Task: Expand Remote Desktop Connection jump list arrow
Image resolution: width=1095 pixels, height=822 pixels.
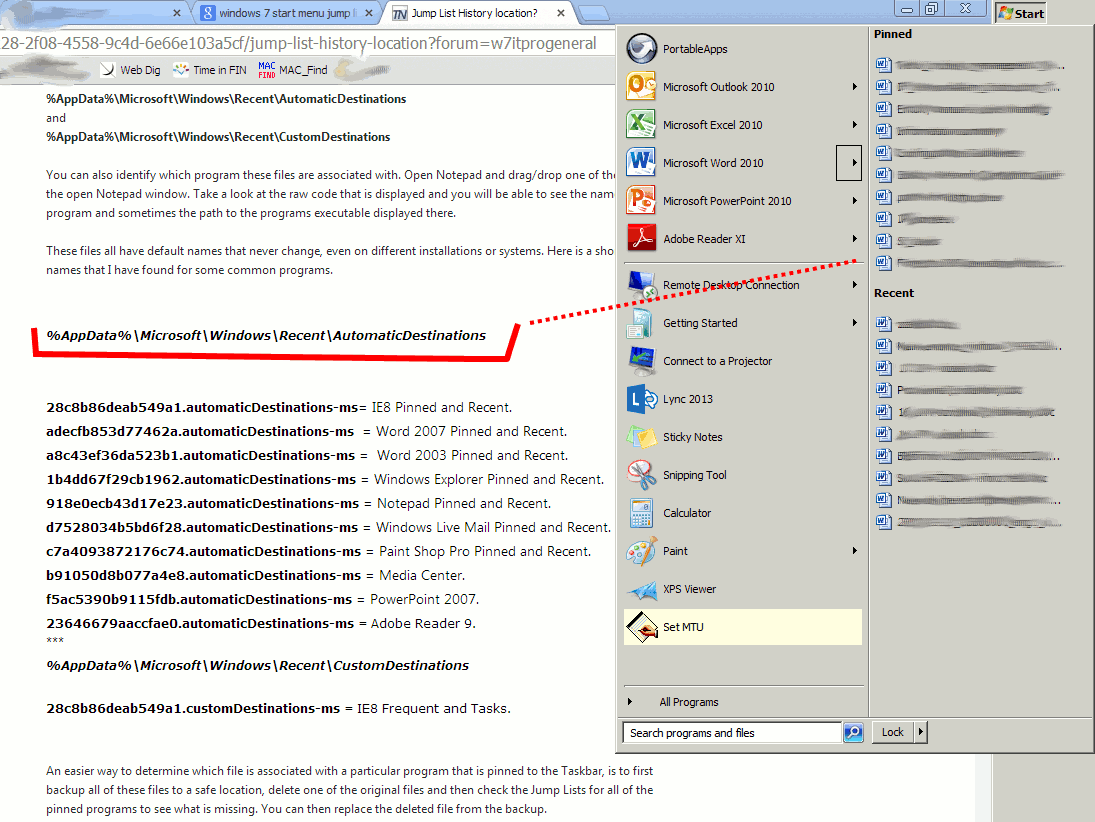Action: click(x=854, y=285)
